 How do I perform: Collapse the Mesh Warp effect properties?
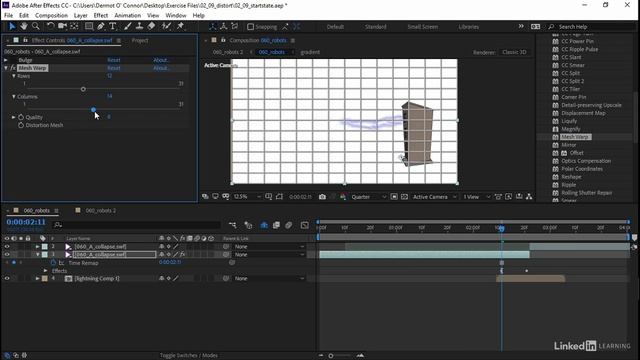[6, 68]
